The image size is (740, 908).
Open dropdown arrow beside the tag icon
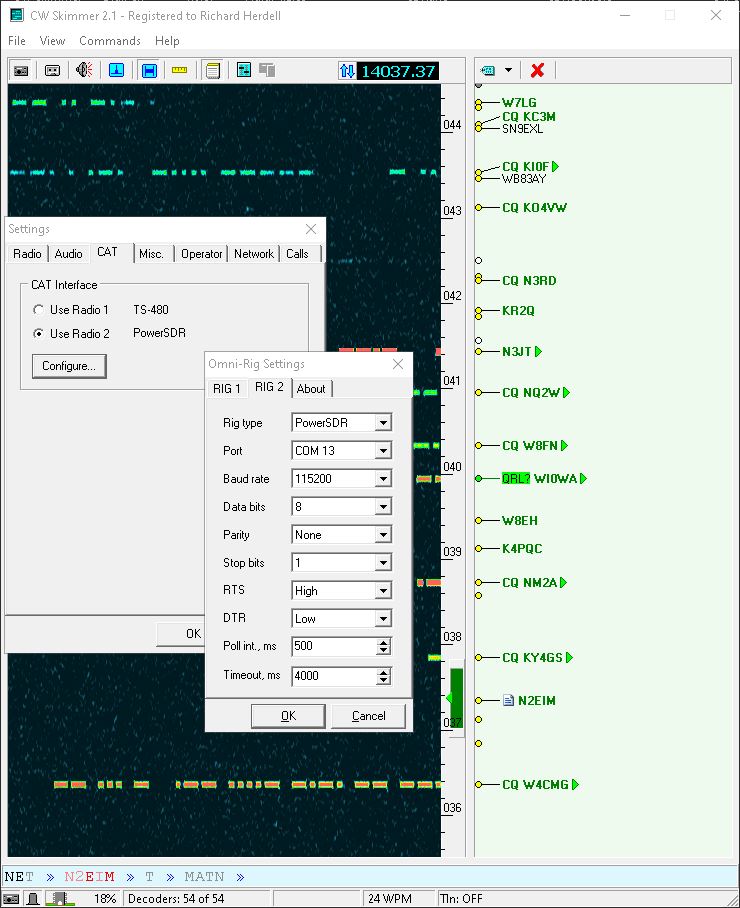(508, 71)
